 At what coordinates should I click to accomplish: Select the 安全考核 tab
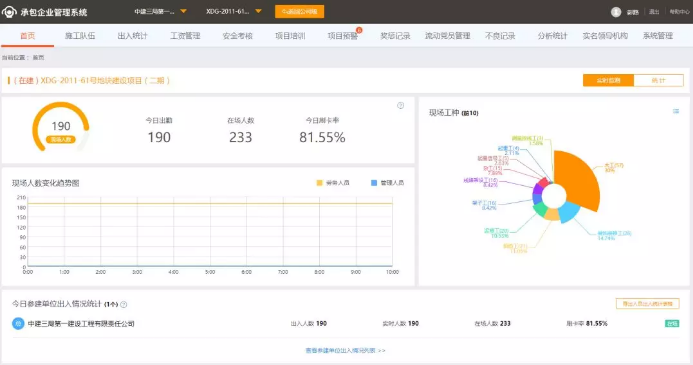pyautogui.click(x=237, y=36)
